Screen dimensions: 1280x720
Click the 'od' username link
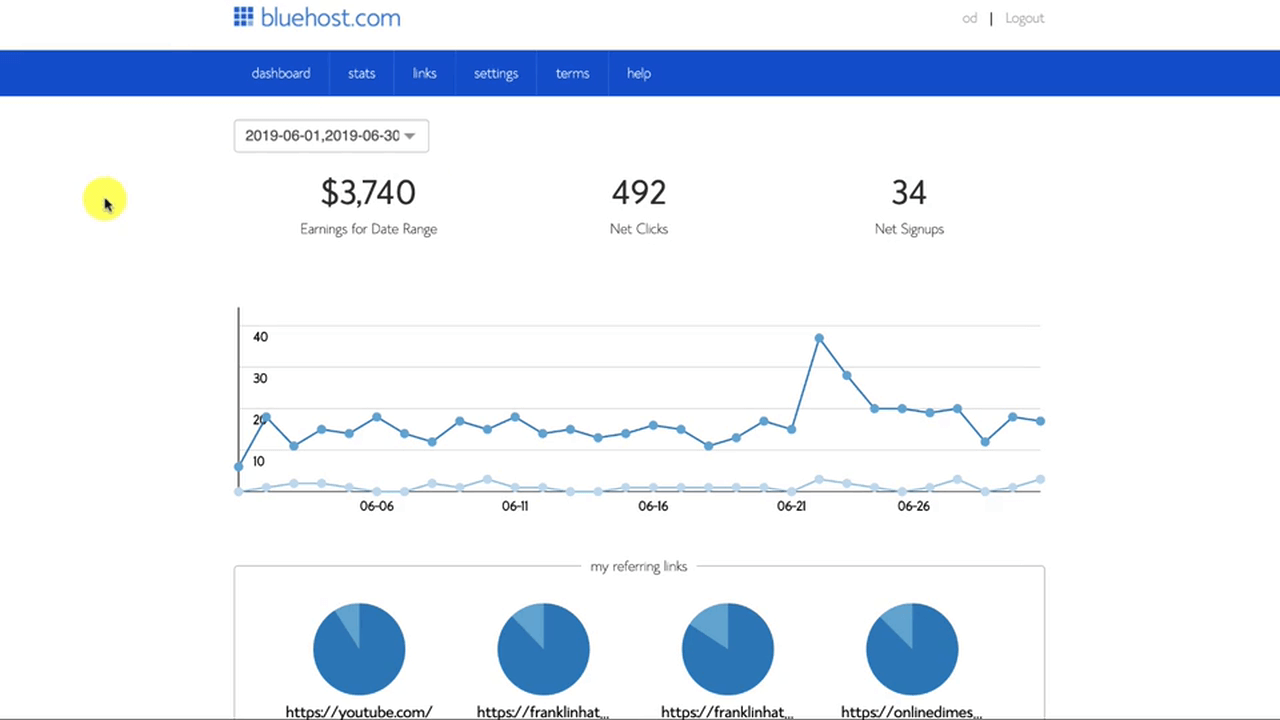pyautogui.click(x=969, y=18)
